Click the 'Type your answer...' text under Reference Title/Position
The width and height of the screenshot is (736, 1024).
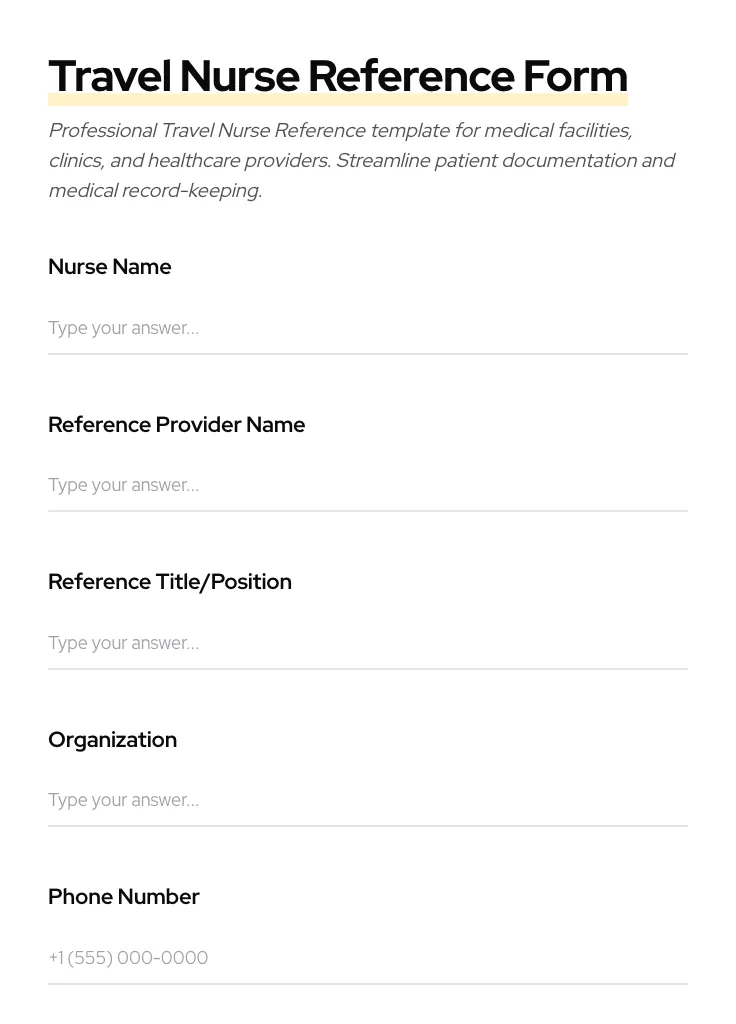[123, 643]
